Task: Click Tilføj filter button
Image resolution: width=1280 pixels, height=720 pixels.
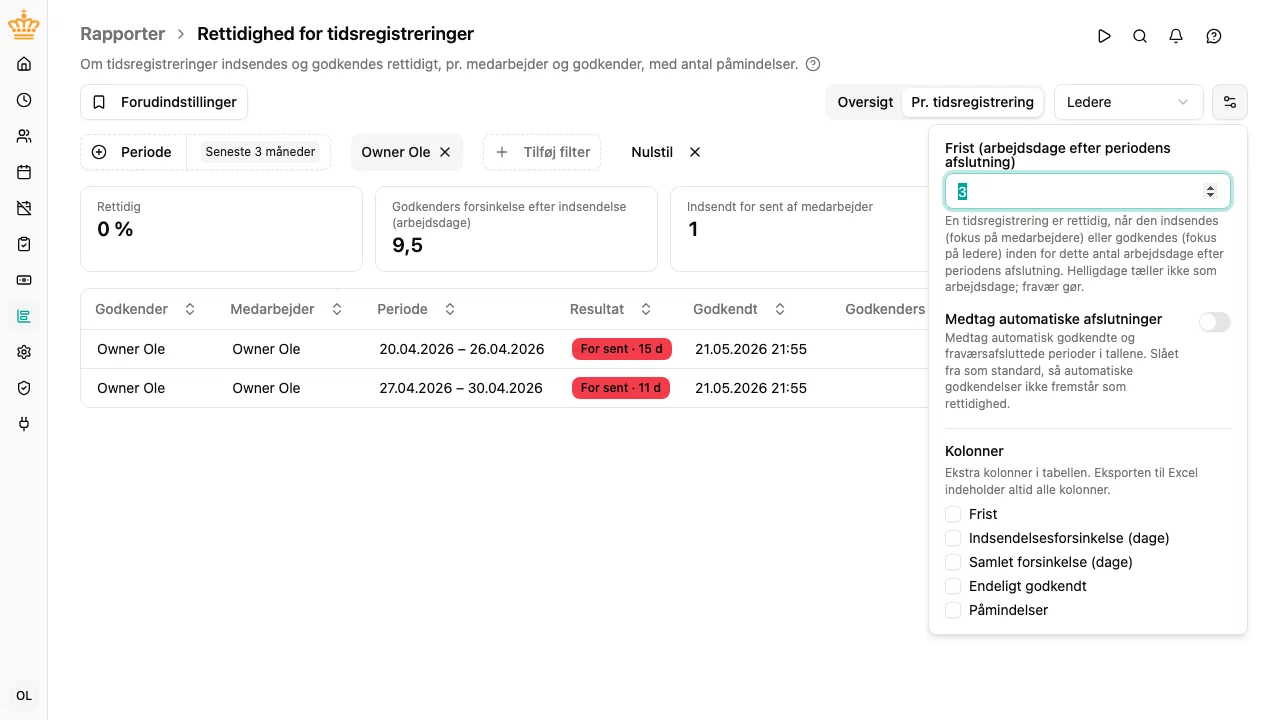Action: tap(542, 152)
